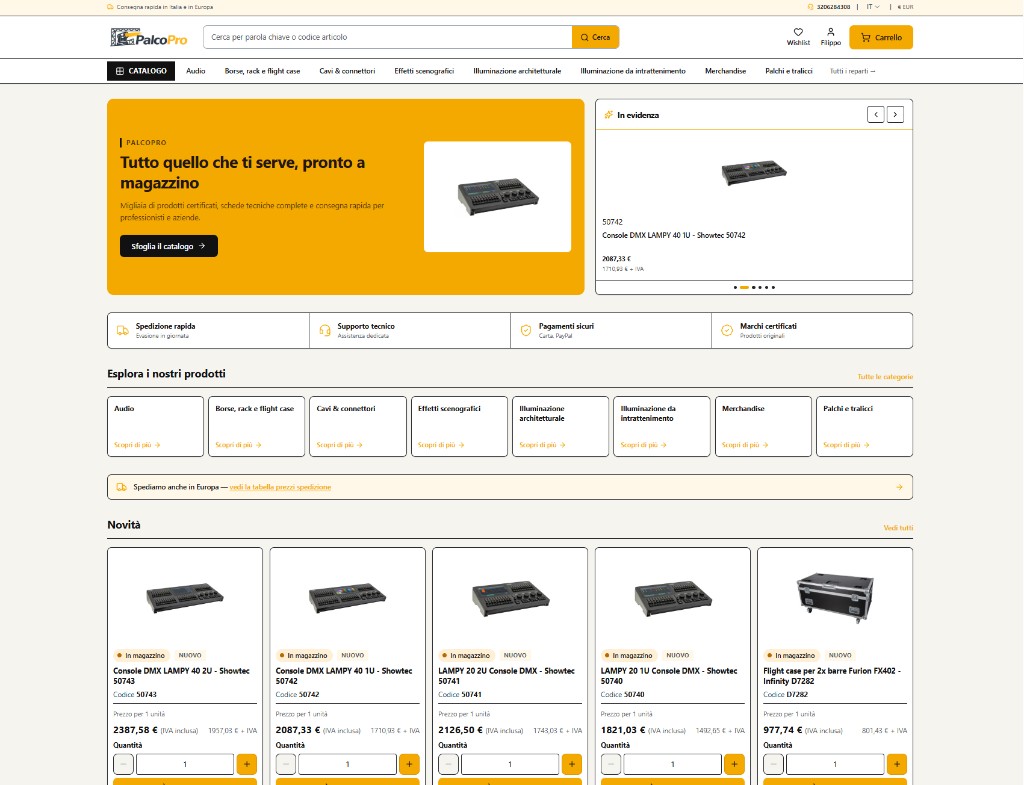
Task: Go to previous In evidenza item
Action: (x=876, y=115)
